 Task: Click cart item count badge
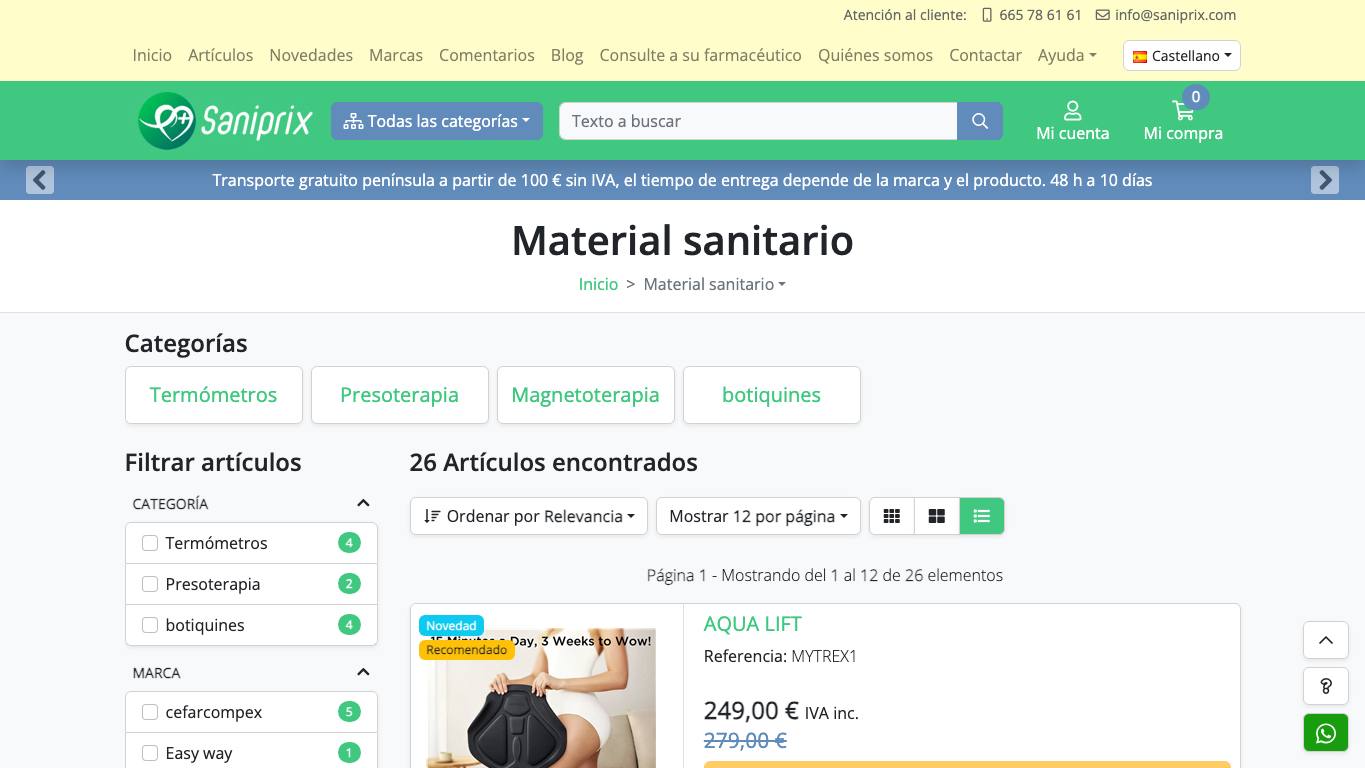coord(1196,97)
